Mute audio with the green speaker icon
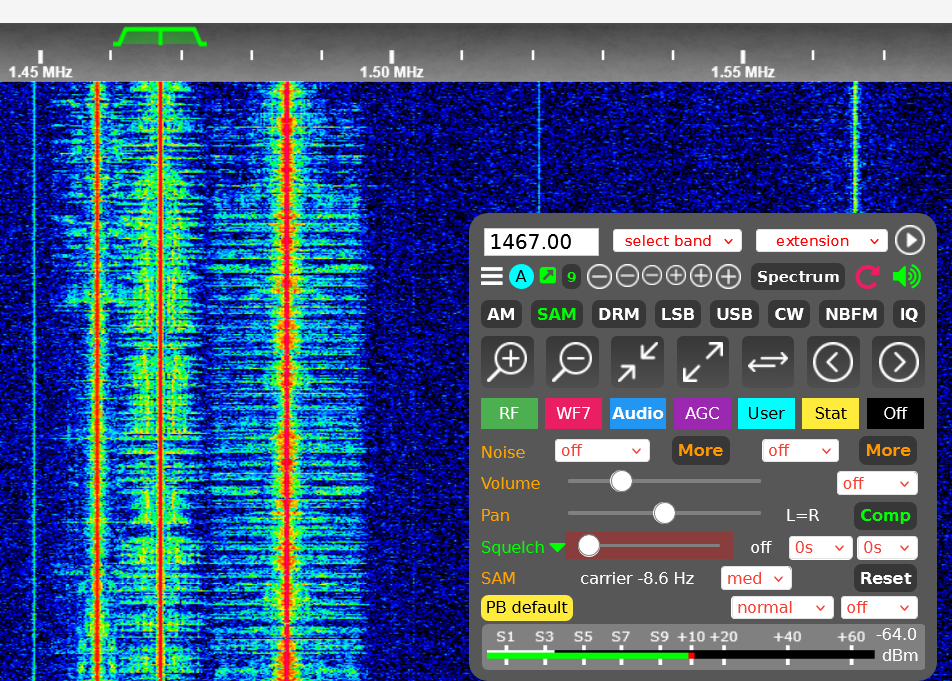The image size is (952, 681). (906, 277)
